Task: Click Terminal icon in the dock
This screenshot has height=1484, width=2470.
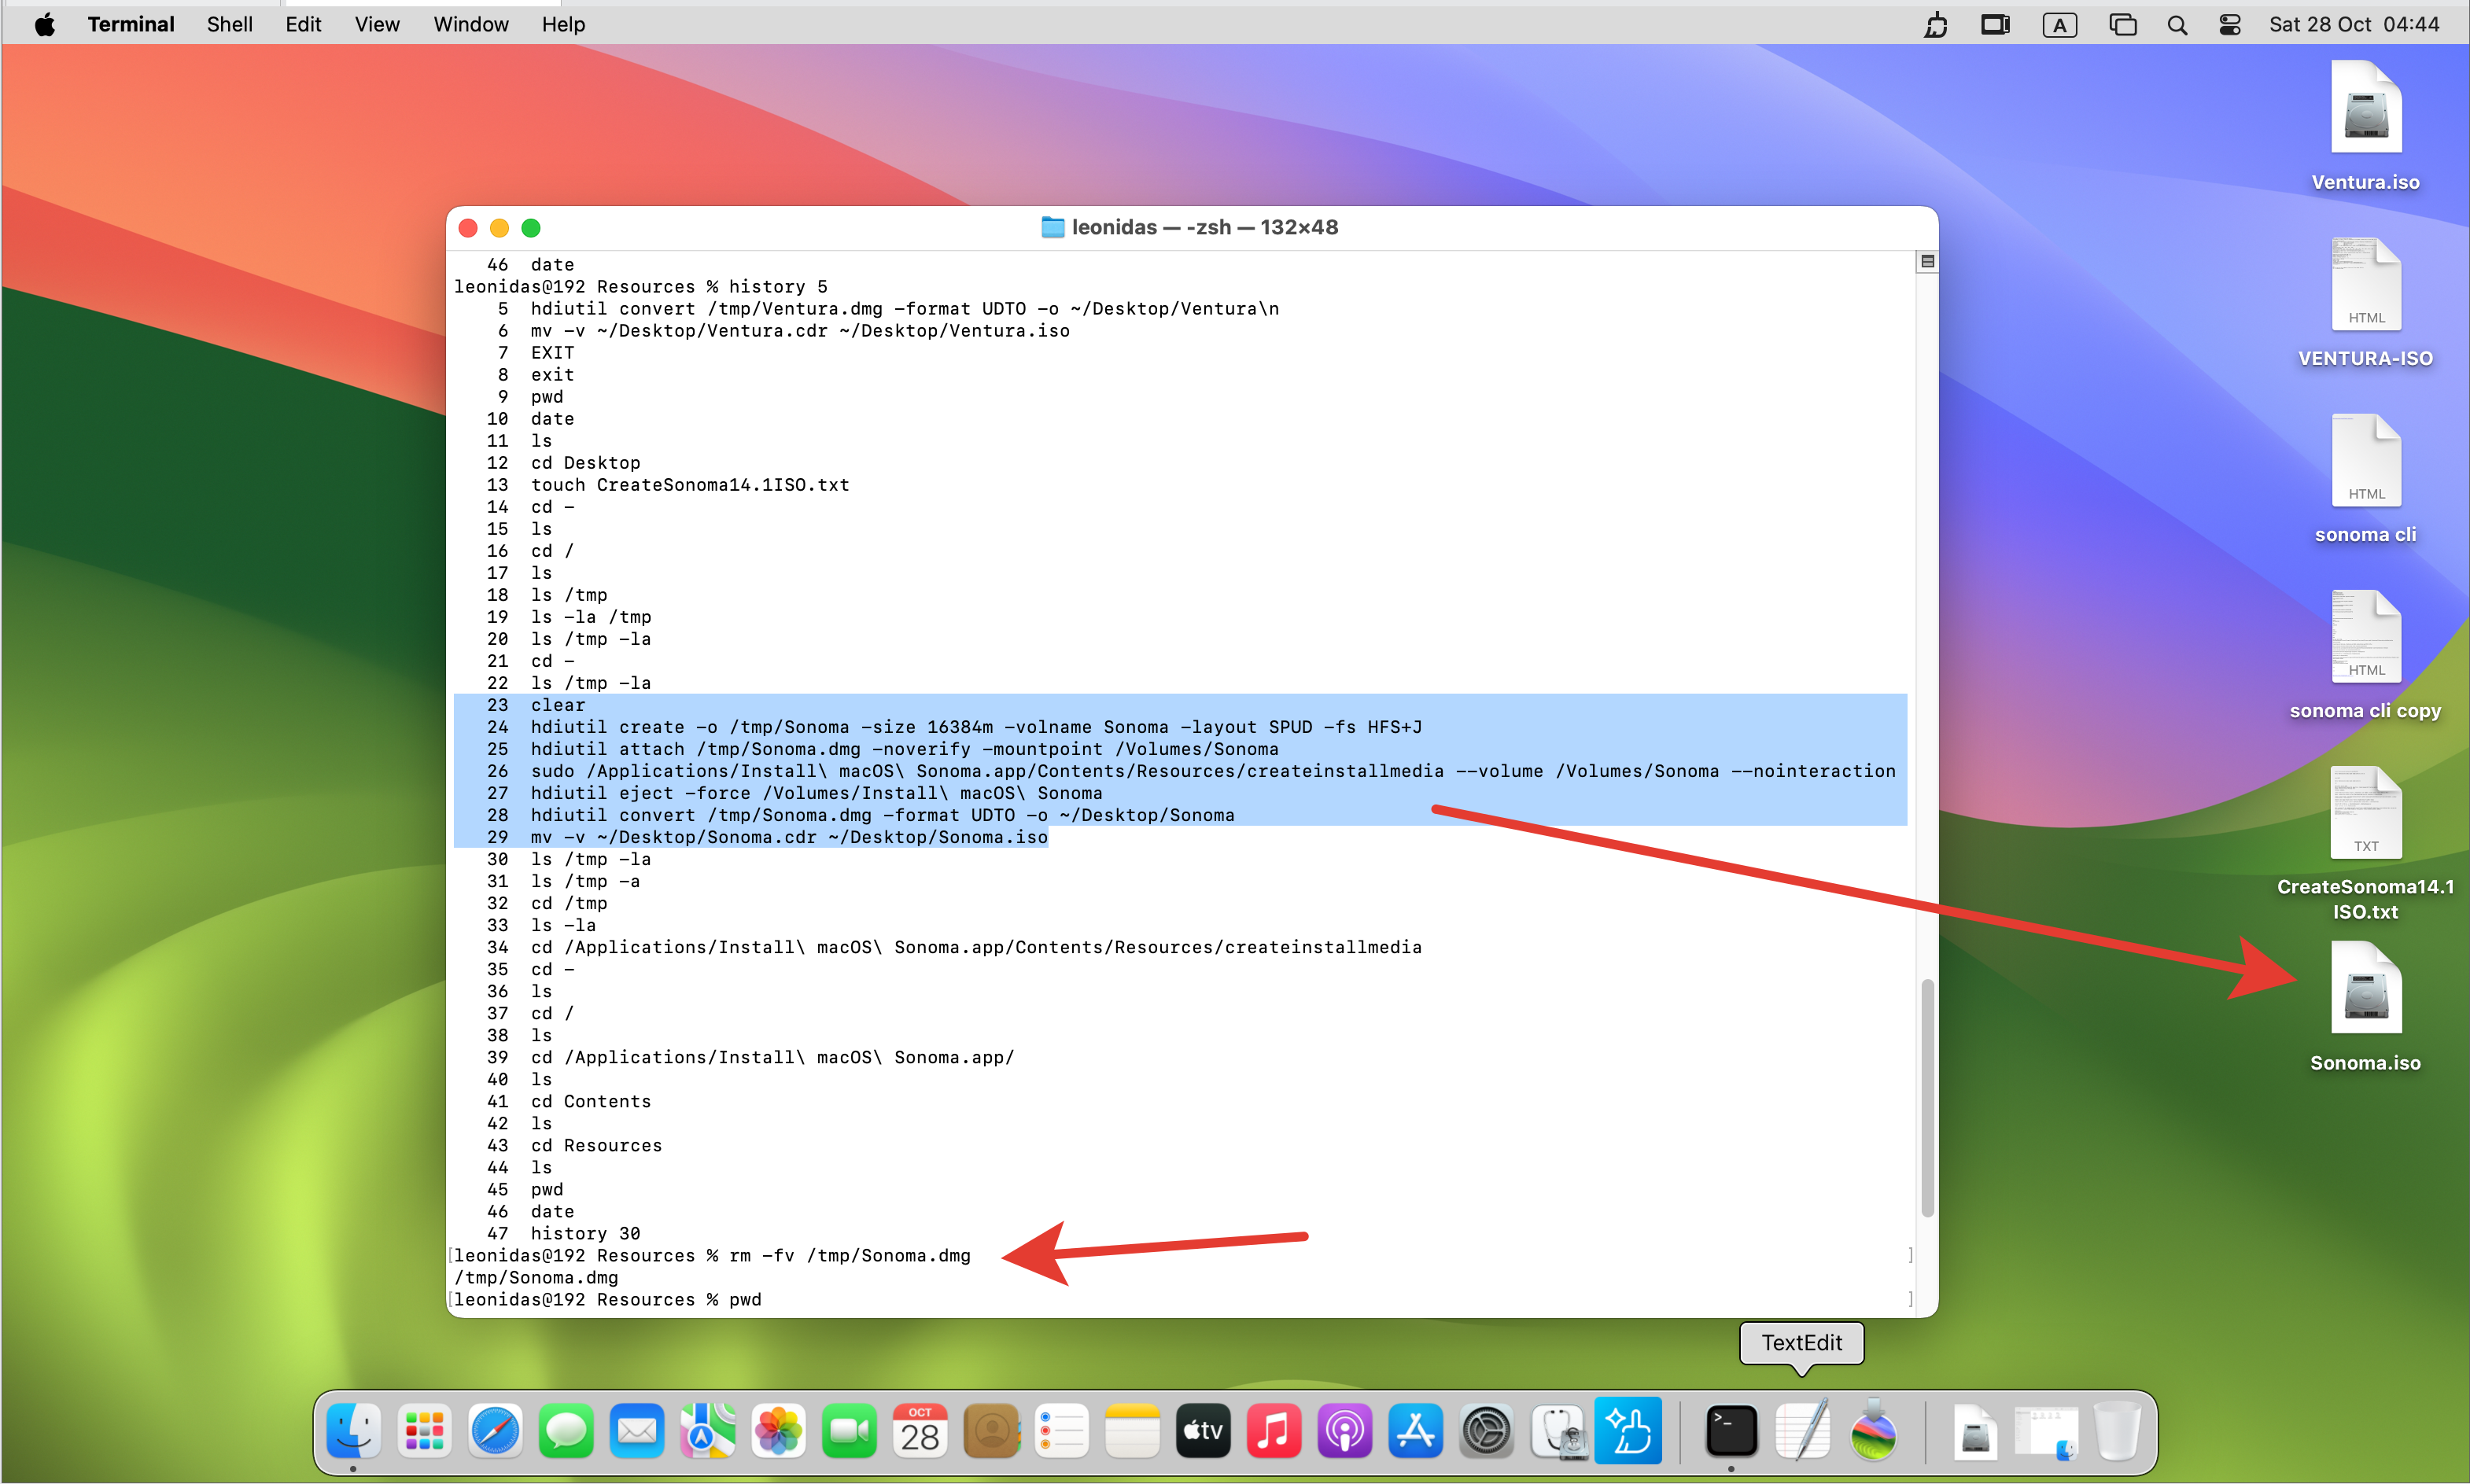Action: pos(1731,1431)
